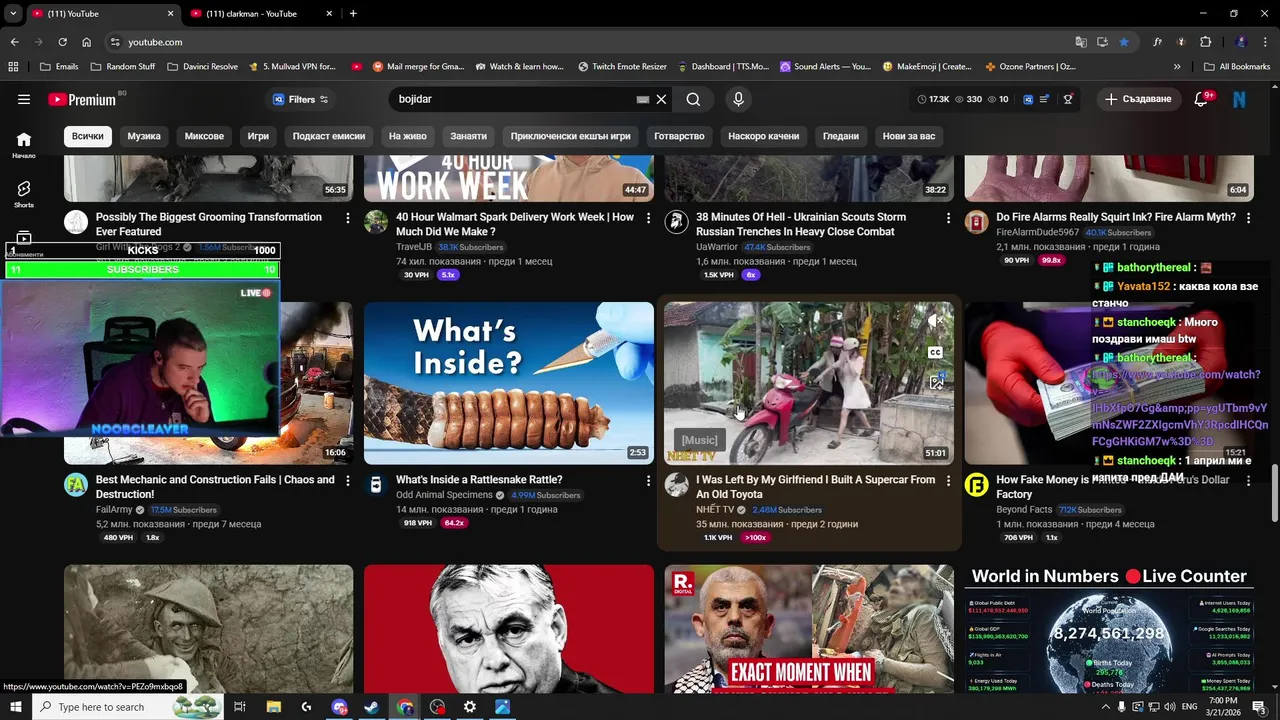This screenshot has width=1280, height=720.
Task: Clear the search box with X
Action: pyautogui.click(x=661, y=99)
